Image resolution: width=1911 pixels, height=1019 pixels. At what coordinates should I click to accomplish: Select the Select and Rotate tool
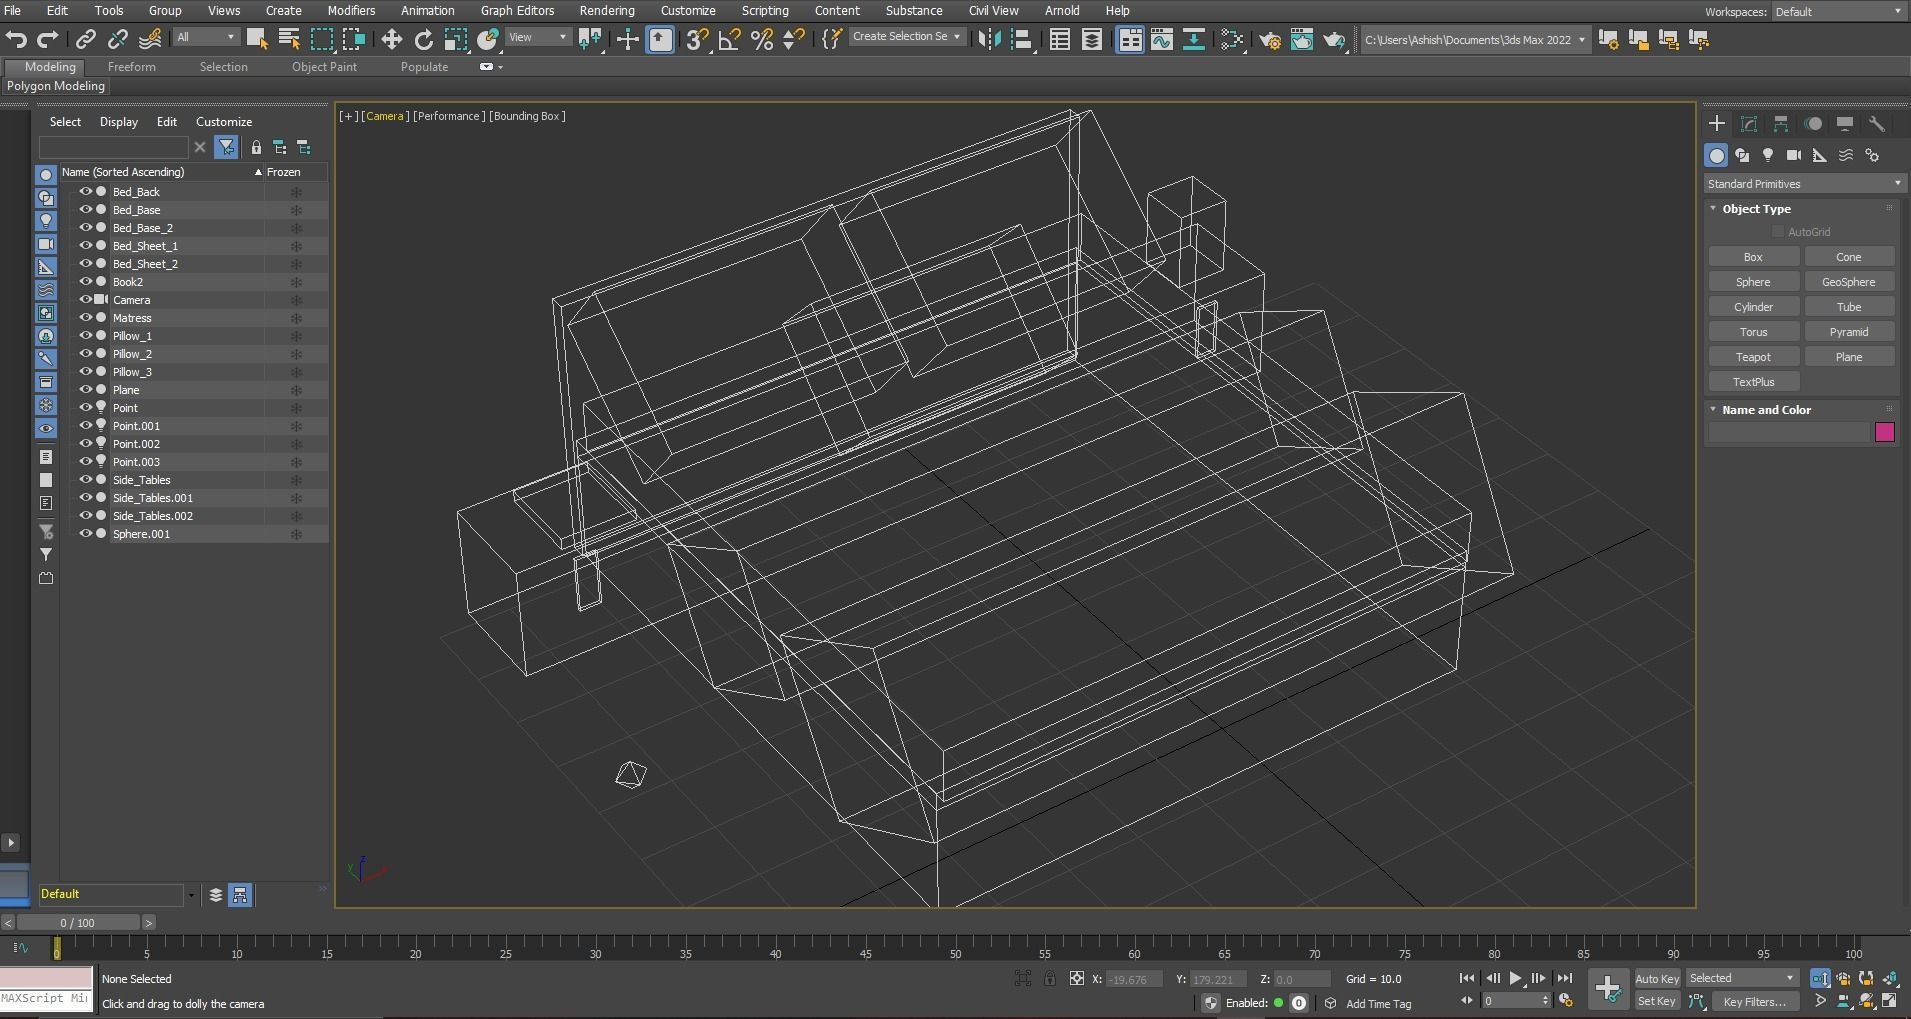pyautogui.click(x=423, y=39)
